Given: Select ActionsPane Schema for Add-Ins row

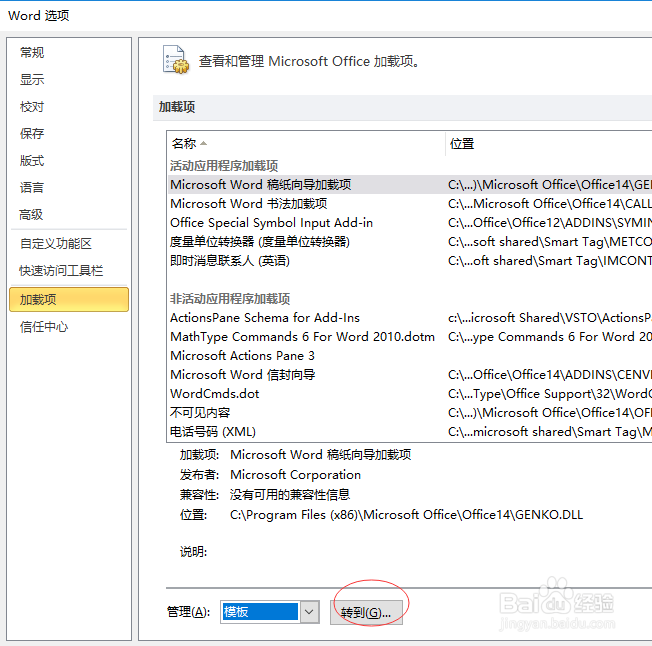Looking at the screenshot, I should pyautogui.click(x=410, y=318).
